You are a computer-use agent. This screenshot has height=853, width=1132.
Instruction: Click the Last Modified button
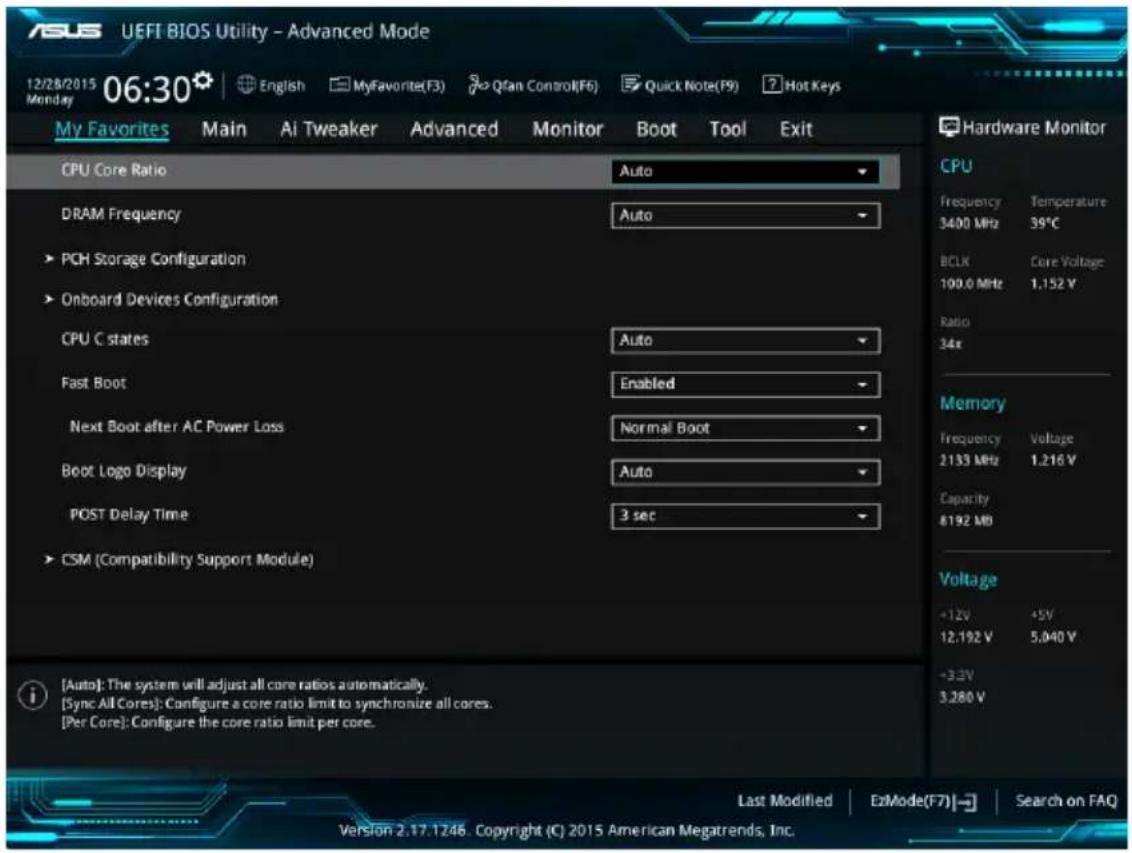tap(785, 800)
